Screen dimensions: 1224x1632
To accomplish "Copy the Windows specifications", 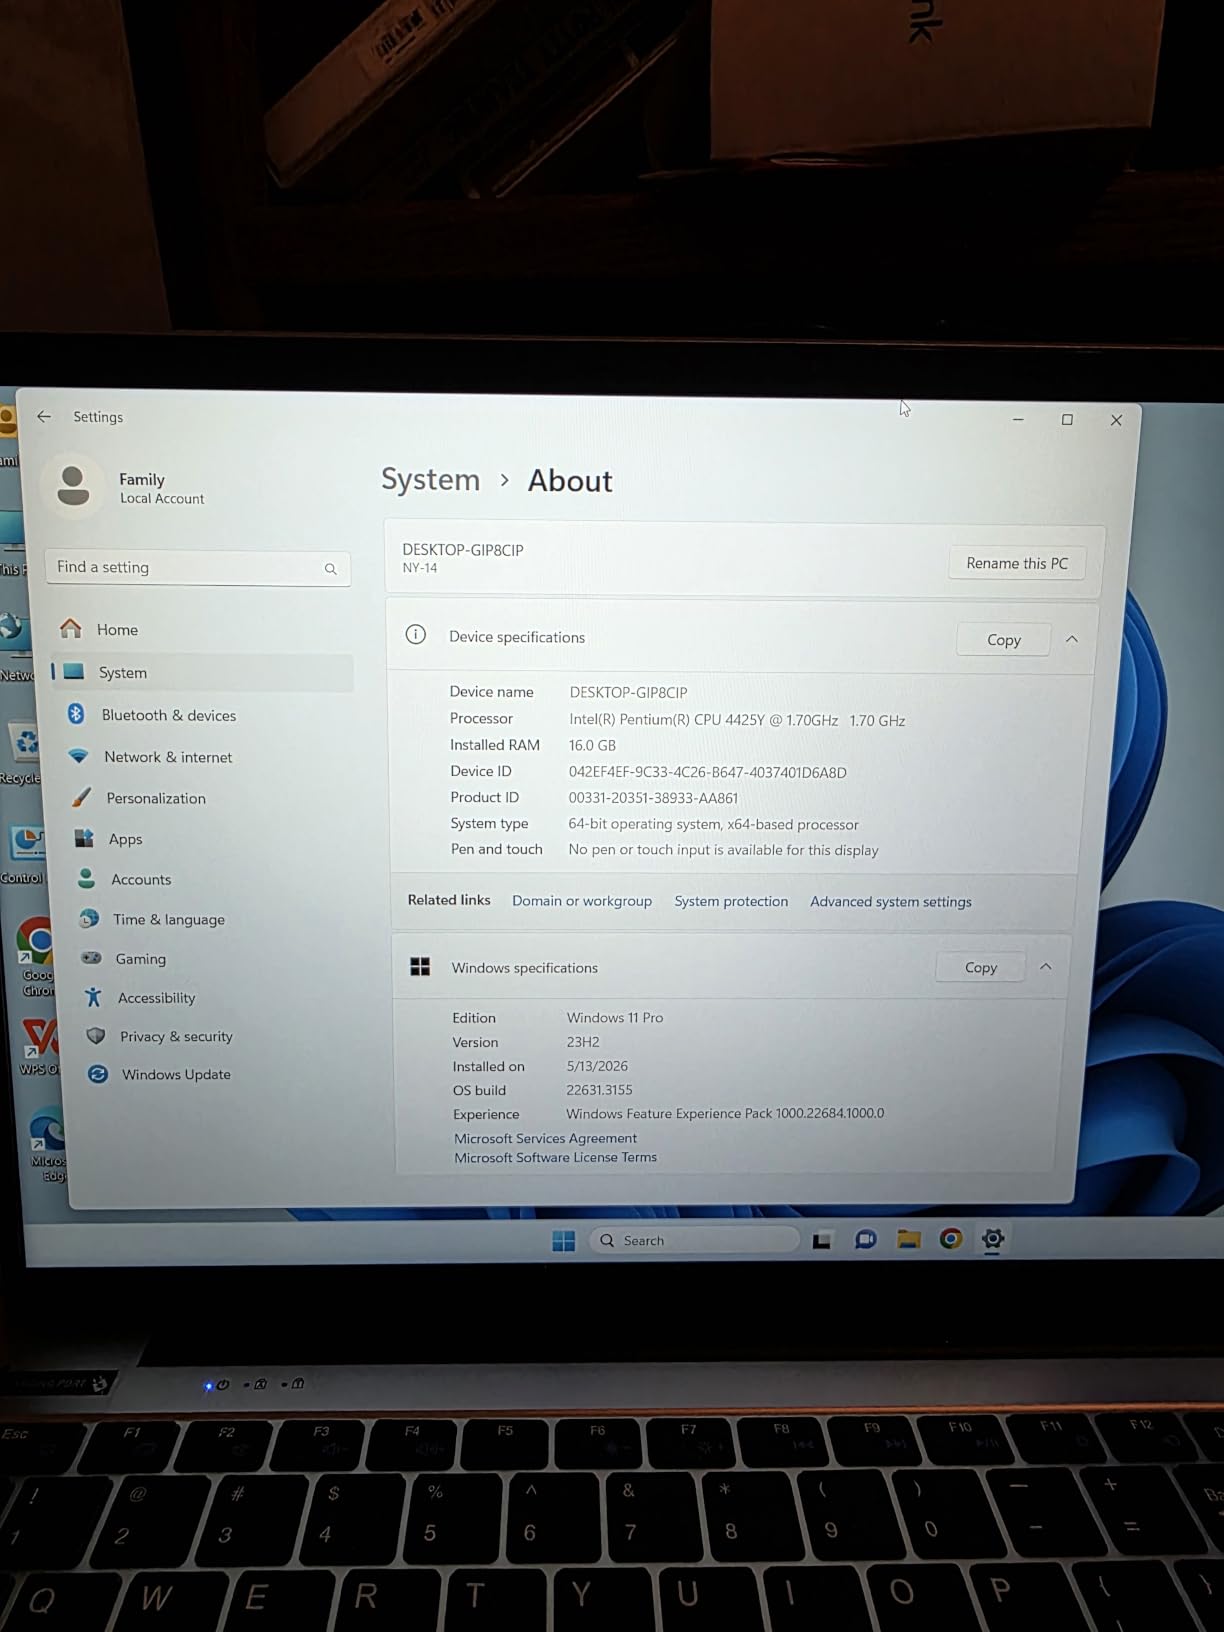I will (x=980, y=967).
